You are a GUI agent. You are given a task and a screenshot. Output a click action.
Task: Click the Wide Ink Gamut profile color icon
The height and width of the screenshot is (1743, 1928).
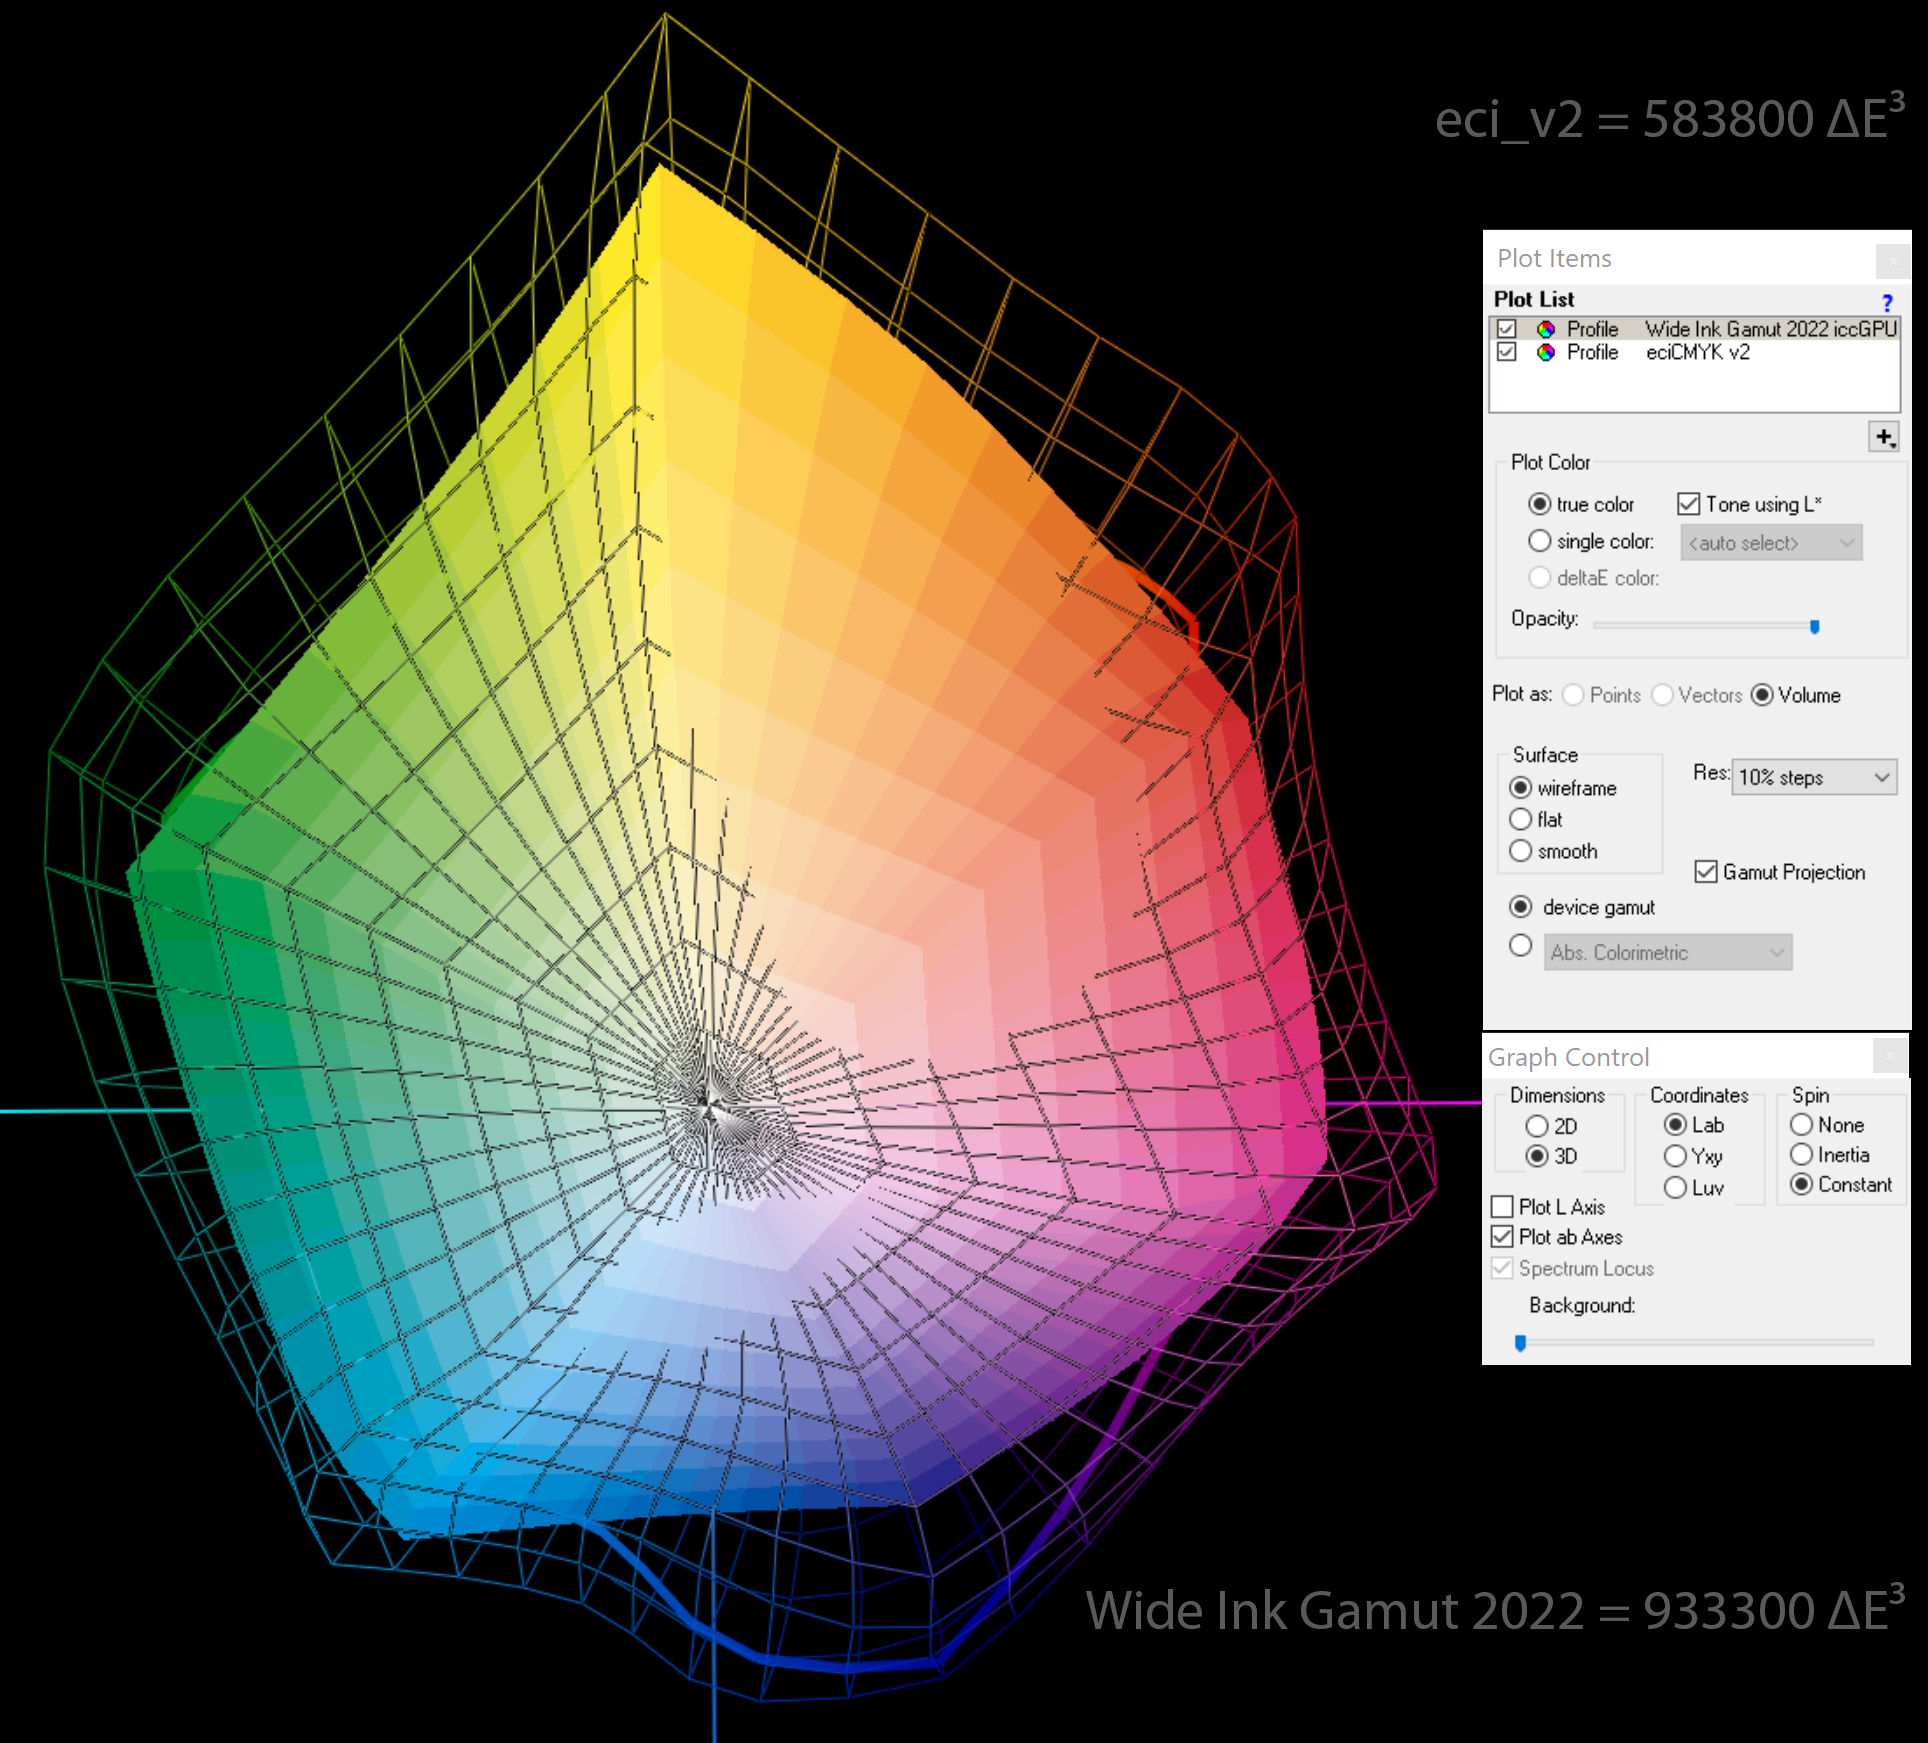(x=1546, y=329)
